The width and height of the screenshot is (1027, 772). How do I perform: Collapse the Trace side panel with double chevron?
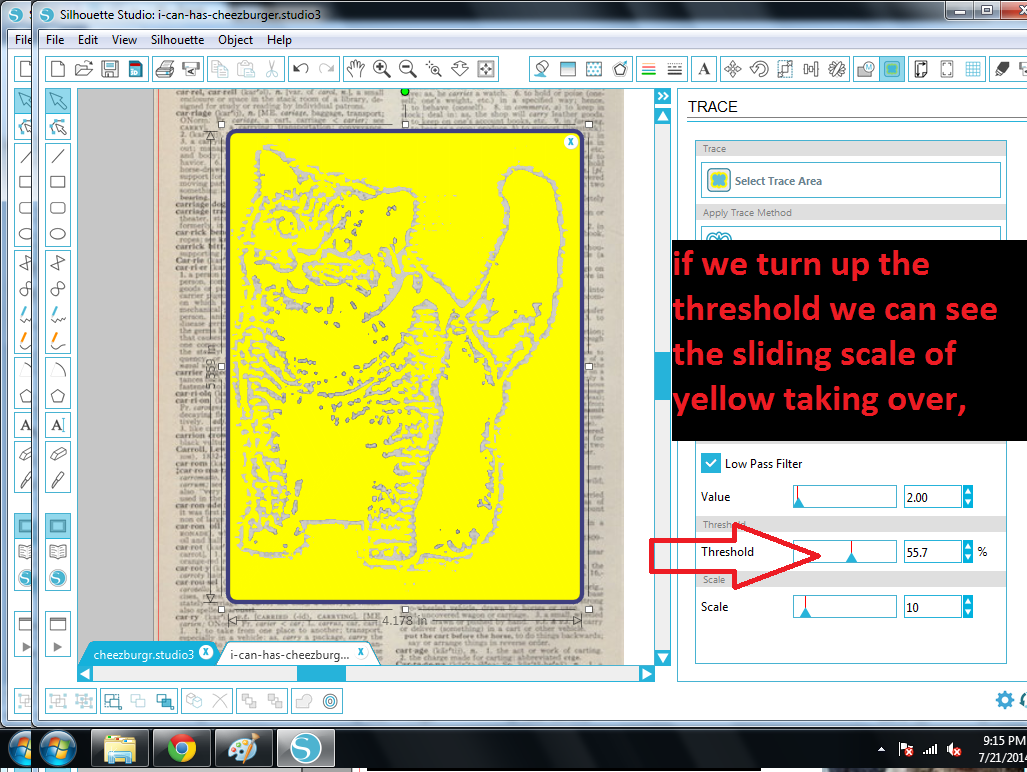click(663, 96)
